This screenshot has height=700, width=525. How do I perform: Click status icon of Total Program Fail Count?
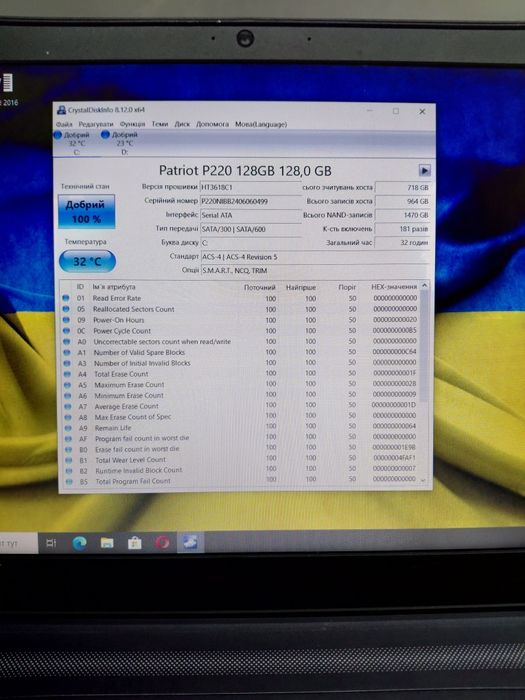(x=69, y=482)
